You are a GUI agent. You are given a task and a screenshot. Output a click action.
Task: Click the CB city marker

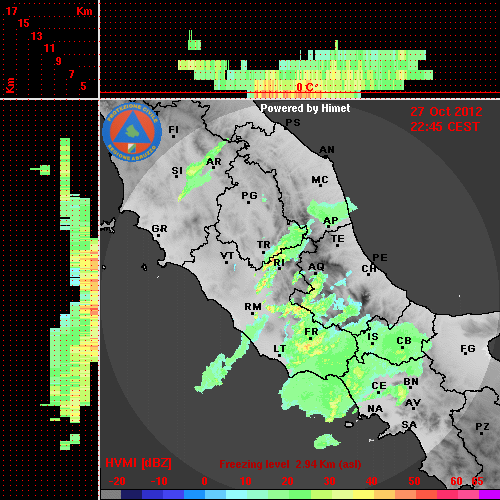point(402,348)
